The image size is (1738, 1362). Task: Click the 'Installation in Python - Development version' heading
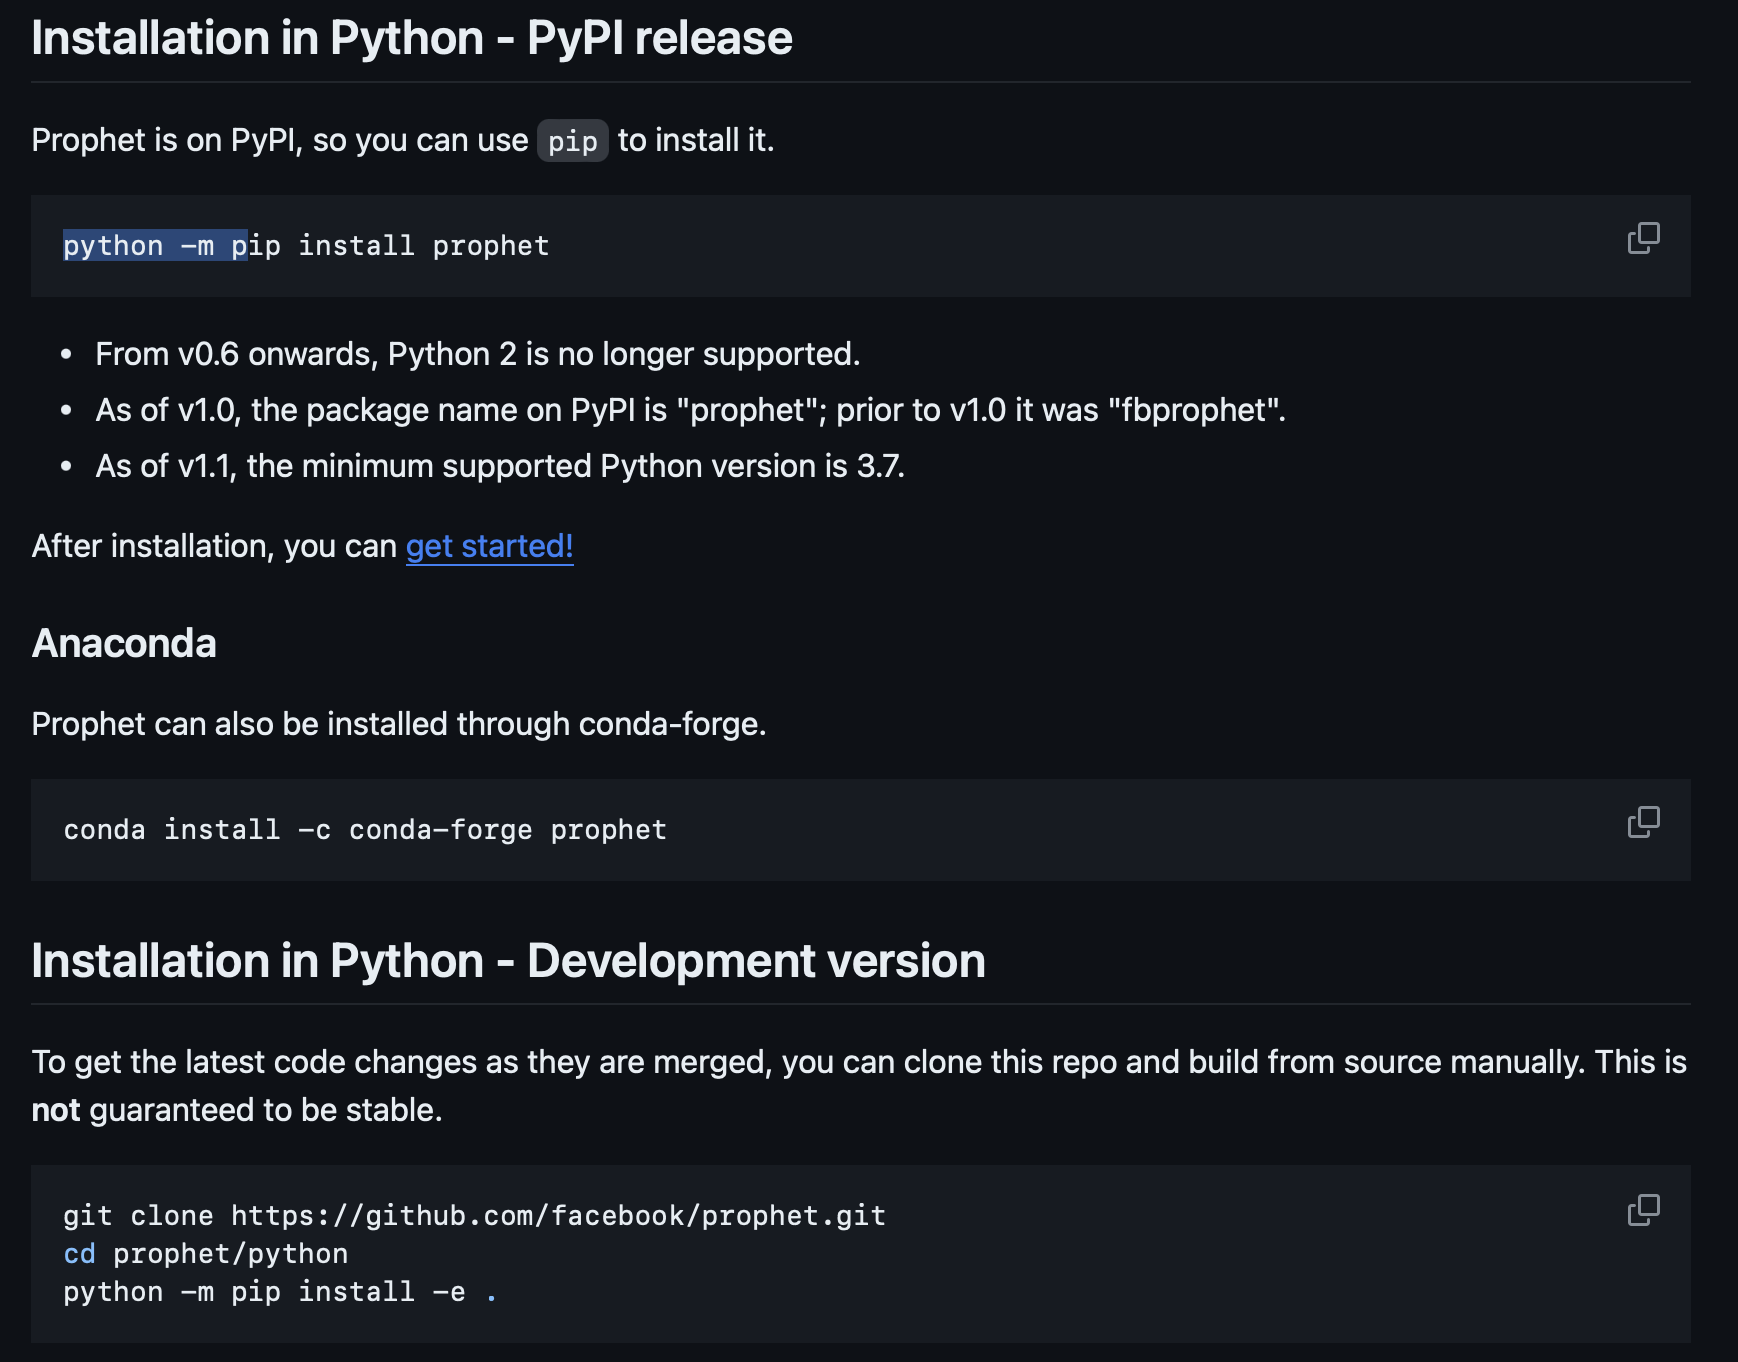pos(508,961)
